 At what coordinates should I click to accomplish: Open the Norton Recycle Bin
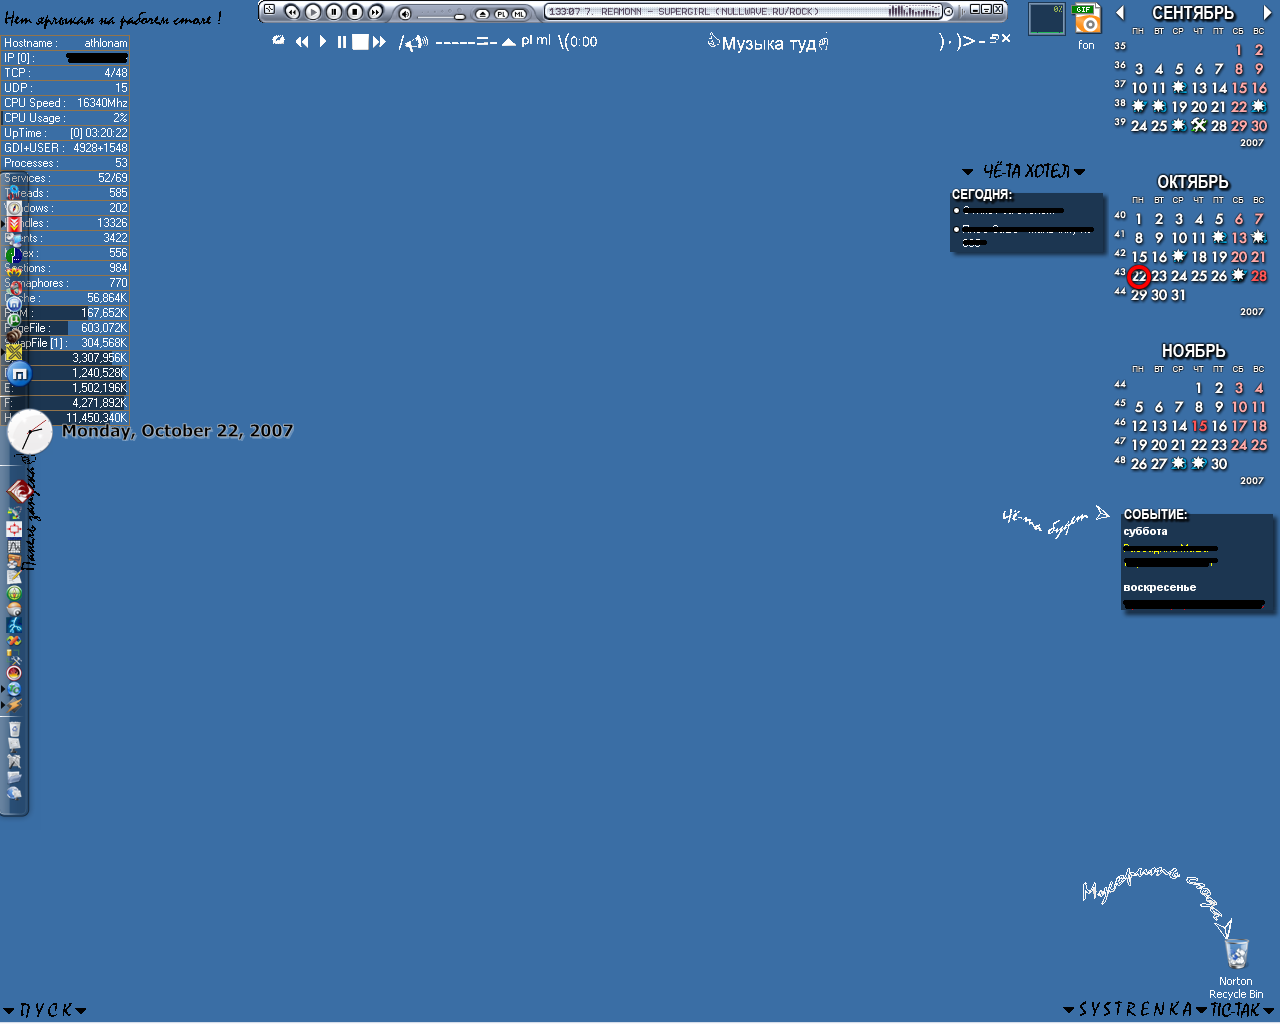1236,954
